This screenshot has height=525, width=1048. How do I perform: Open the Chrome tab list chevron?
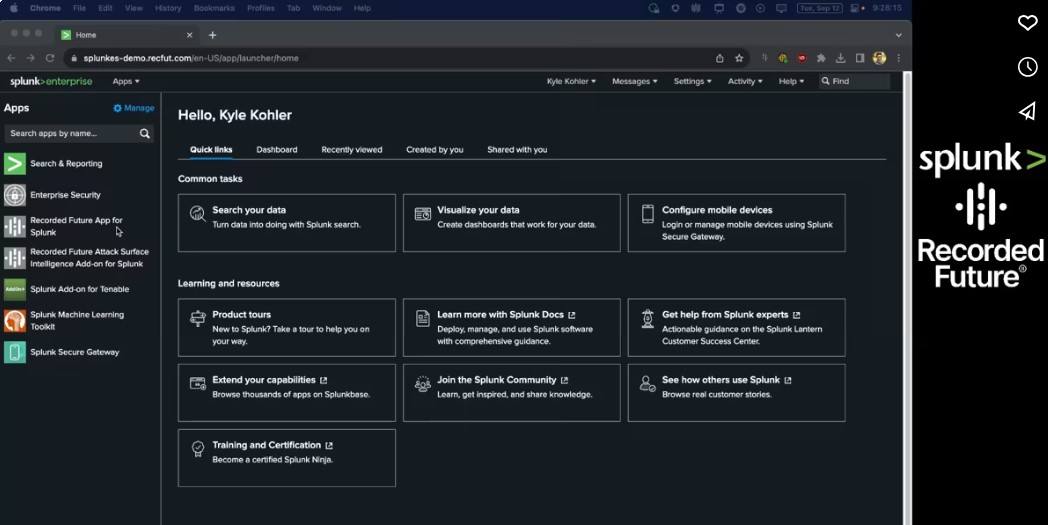pyautogui.click(x=898, y=35)
